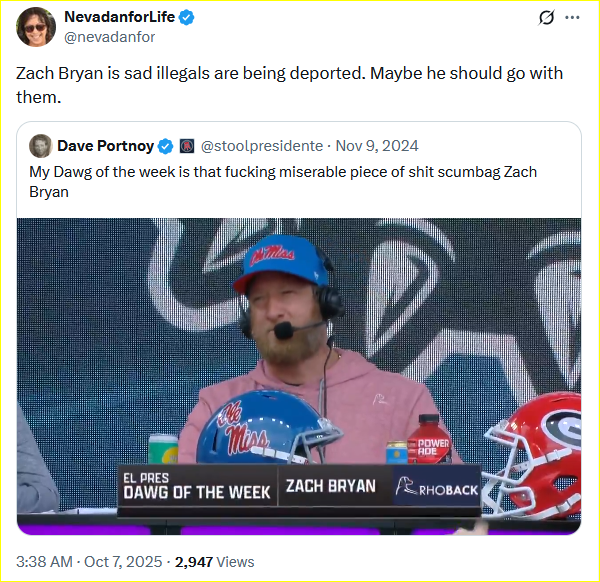The width and height of the screenshot is (600, 582).
Task: Click the Rhoback logo in the video banner
Action: pyautogui.click(x=436, y=488)
